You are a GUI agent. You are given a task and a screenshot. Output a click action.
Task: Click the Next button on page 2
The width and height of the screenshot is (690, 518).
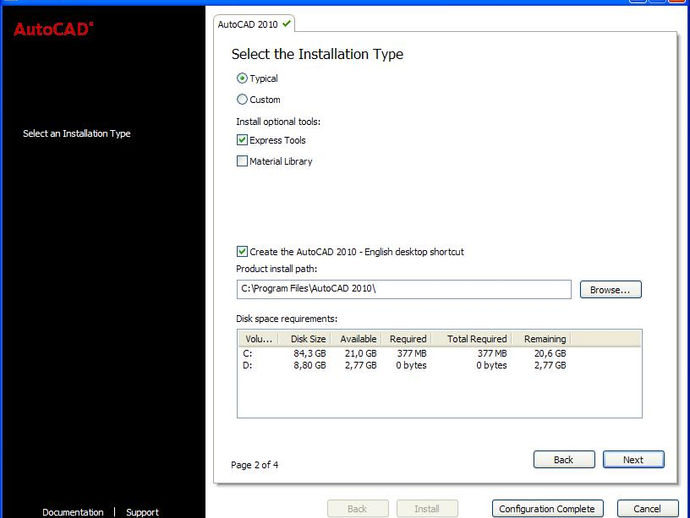point(633,459)
